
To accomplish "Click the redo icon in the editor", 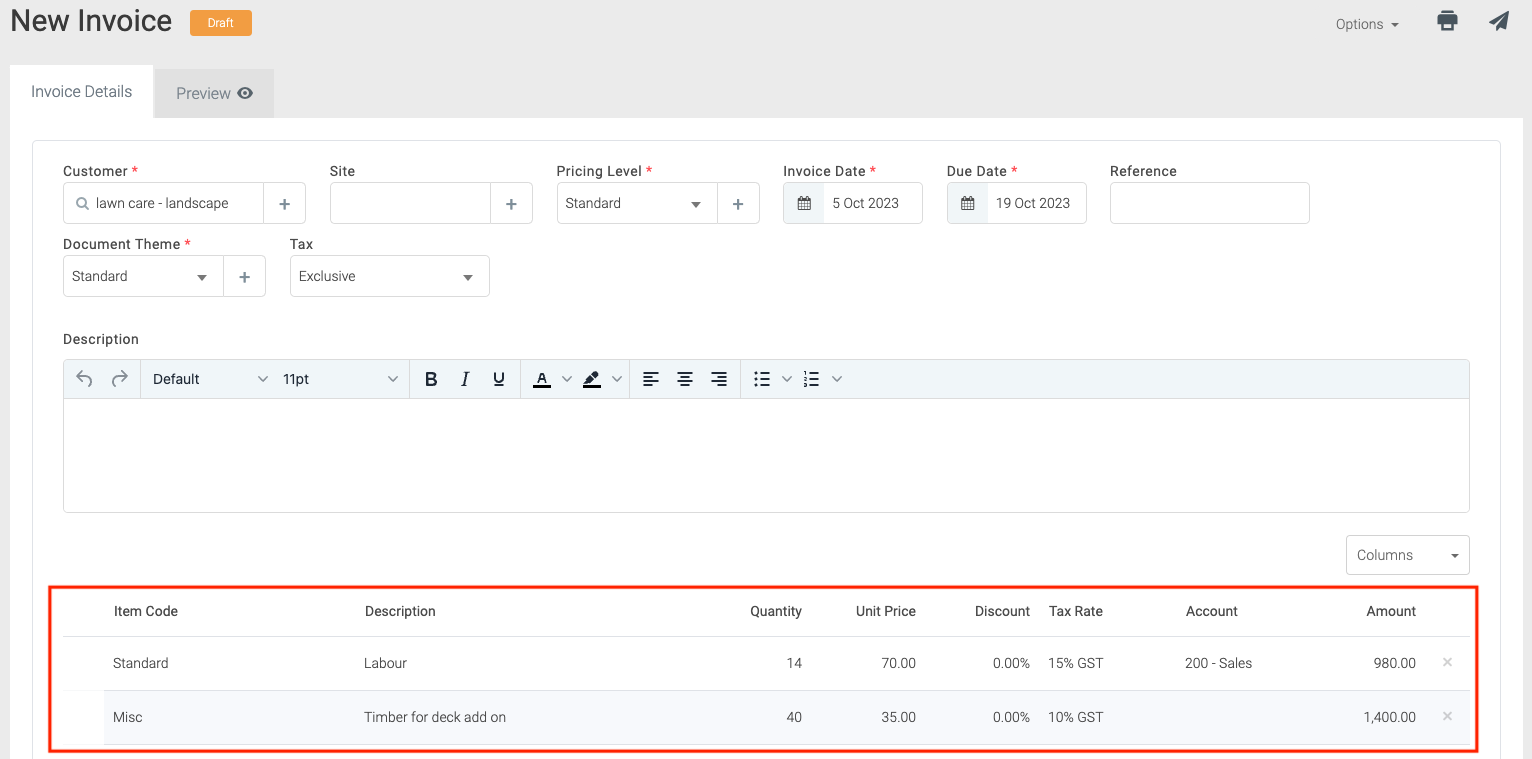I will tap(118, 378).
